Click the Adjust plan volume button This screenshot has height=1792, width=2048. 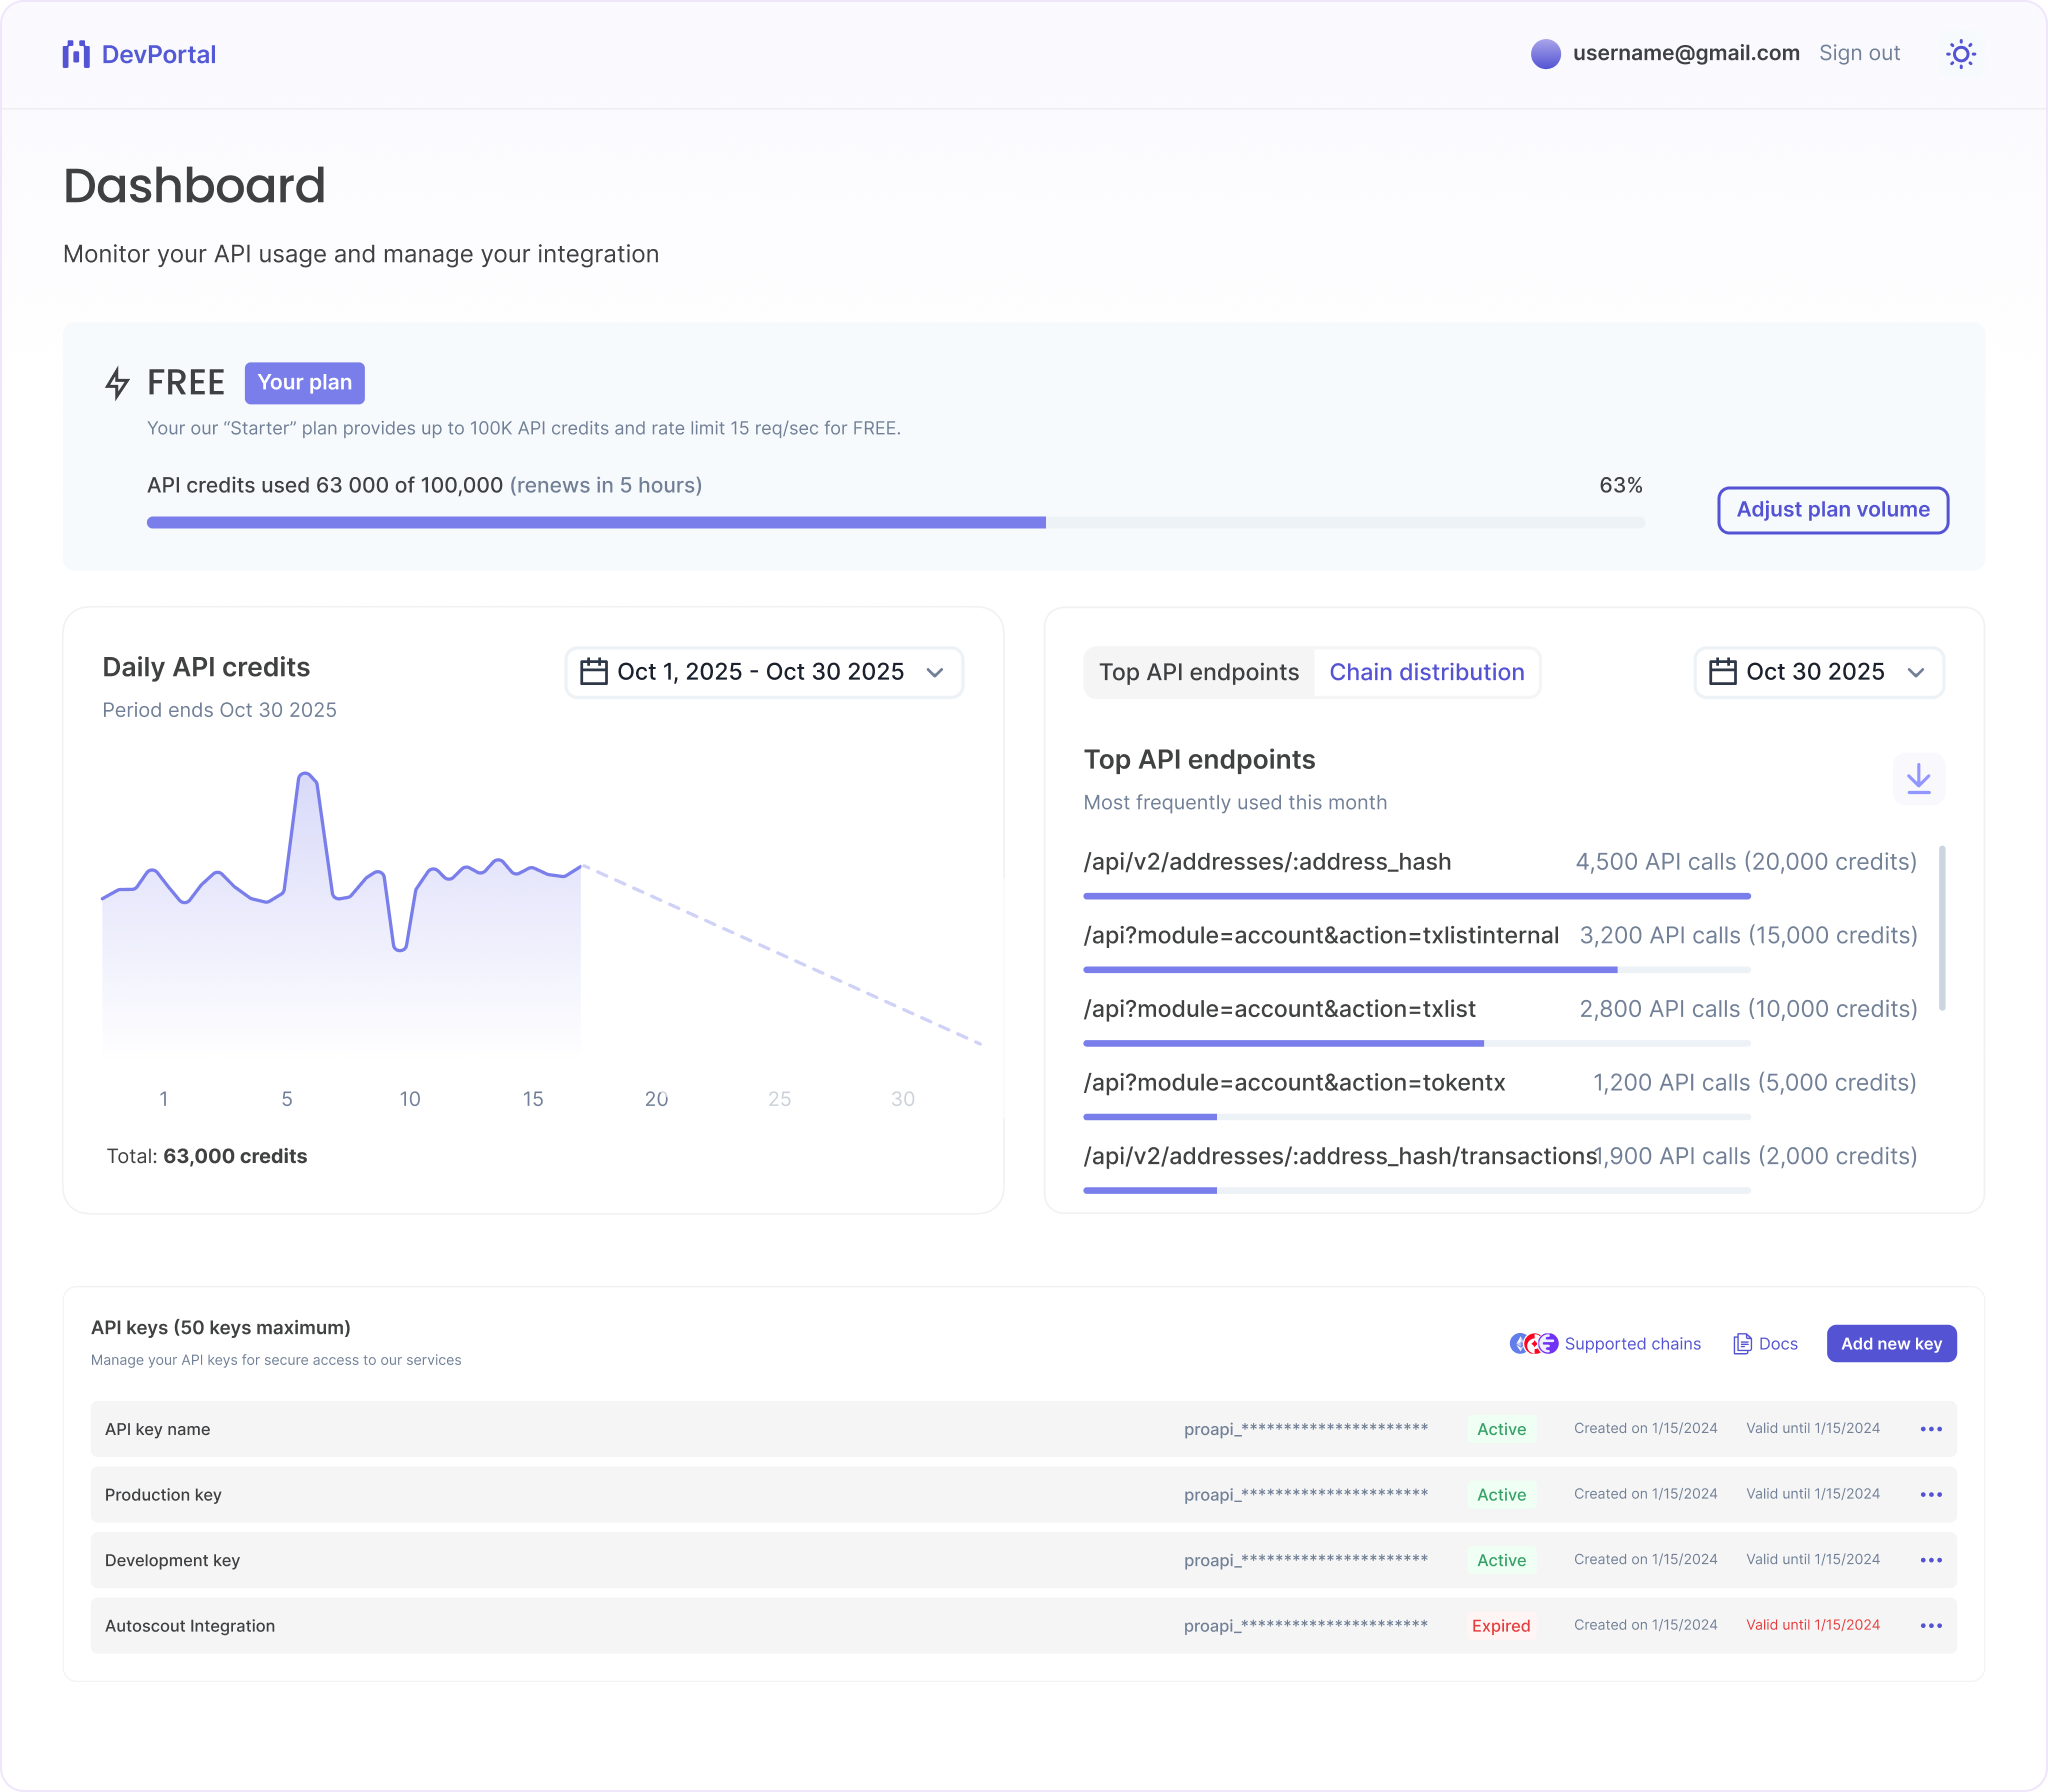tap(1833, 510)
